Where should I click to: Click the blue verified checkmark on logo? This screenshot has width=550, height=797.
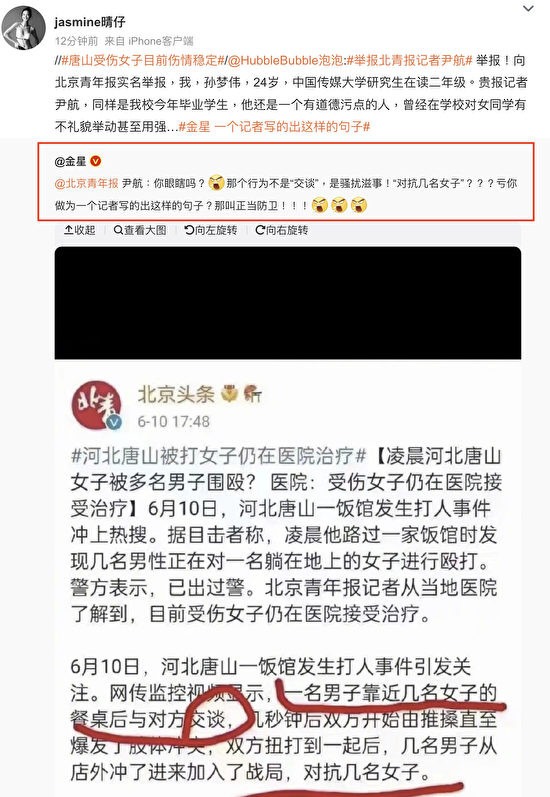coord(114,422)
